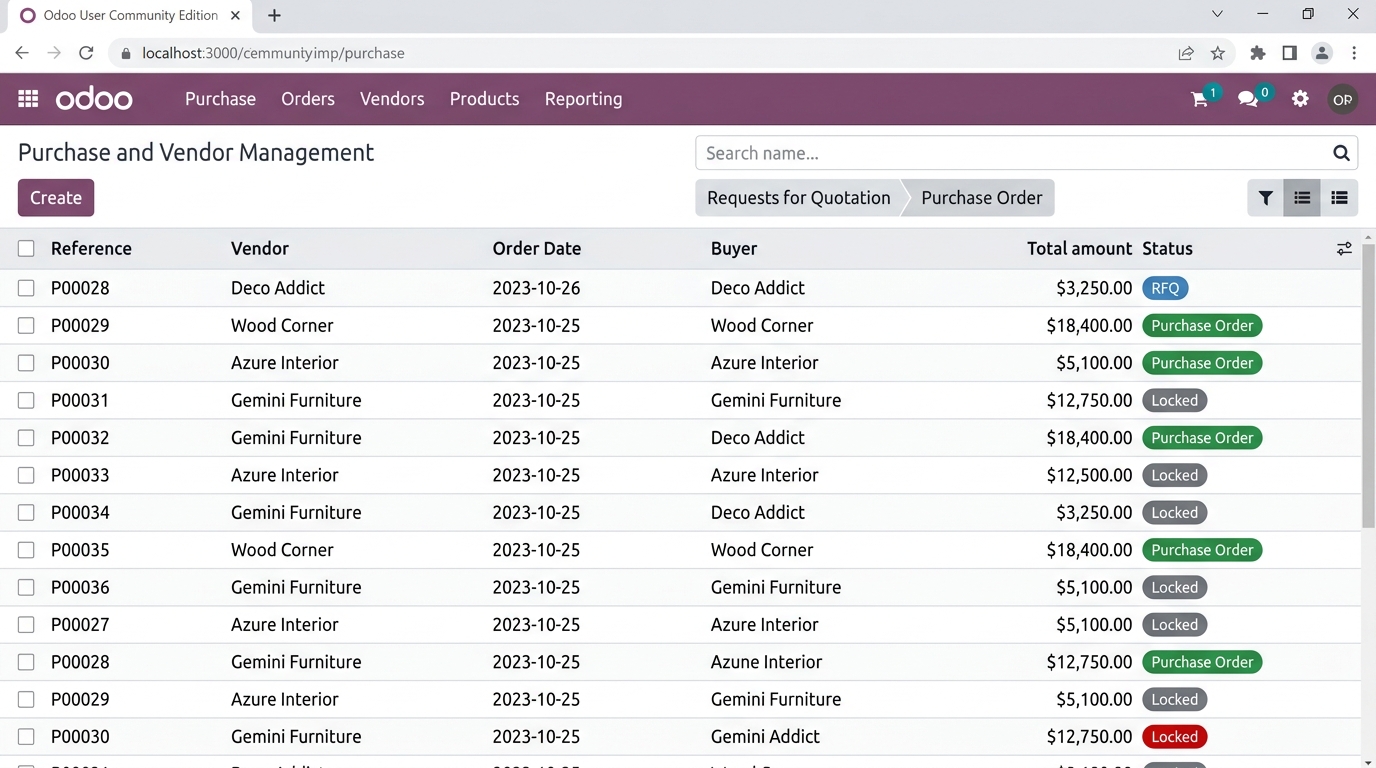
Task: Sort by the Reference column header
Action: [x=91, y=249]
